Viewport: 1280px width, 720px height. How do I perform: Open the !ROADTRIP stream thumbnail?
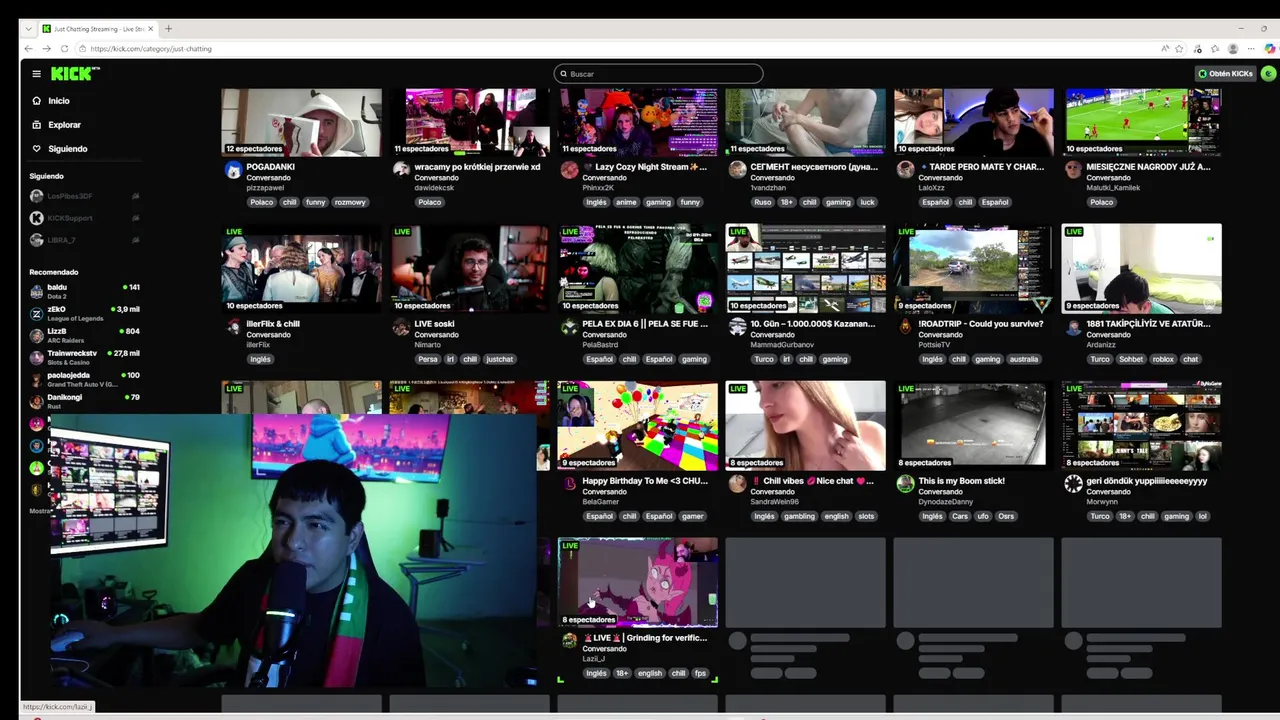(x=973, y=268)
